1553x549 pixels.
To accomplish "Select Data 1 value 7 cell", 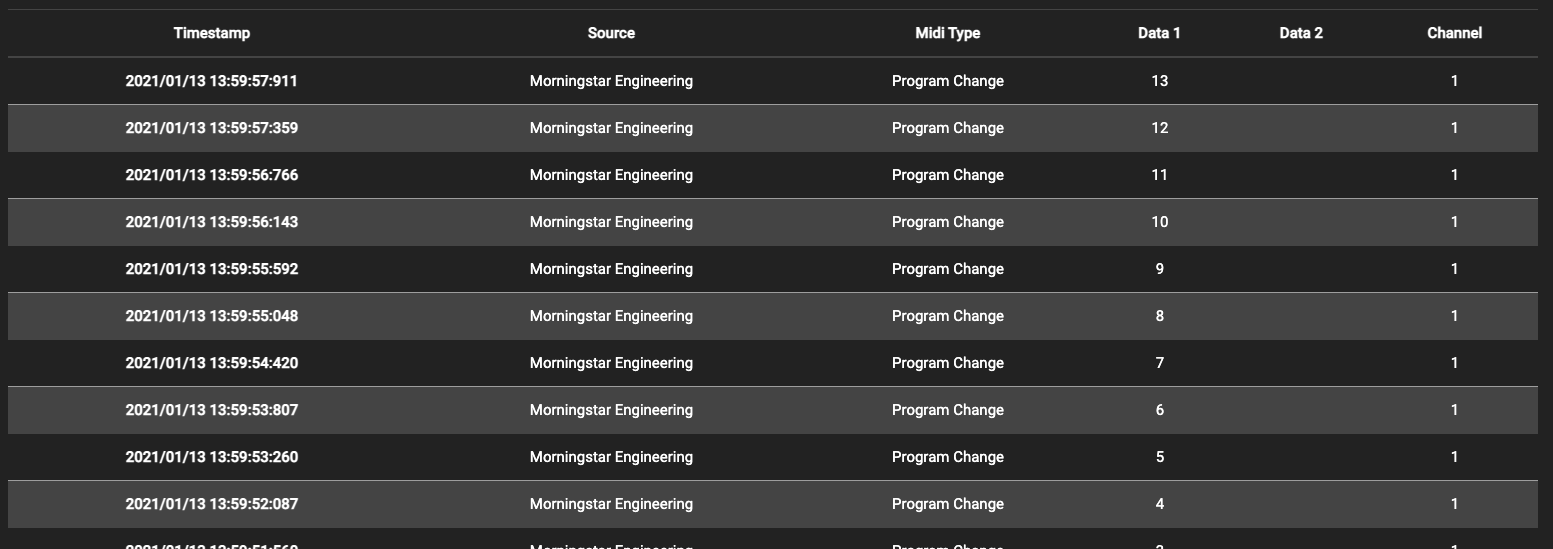I will (x=1159, y=363).
